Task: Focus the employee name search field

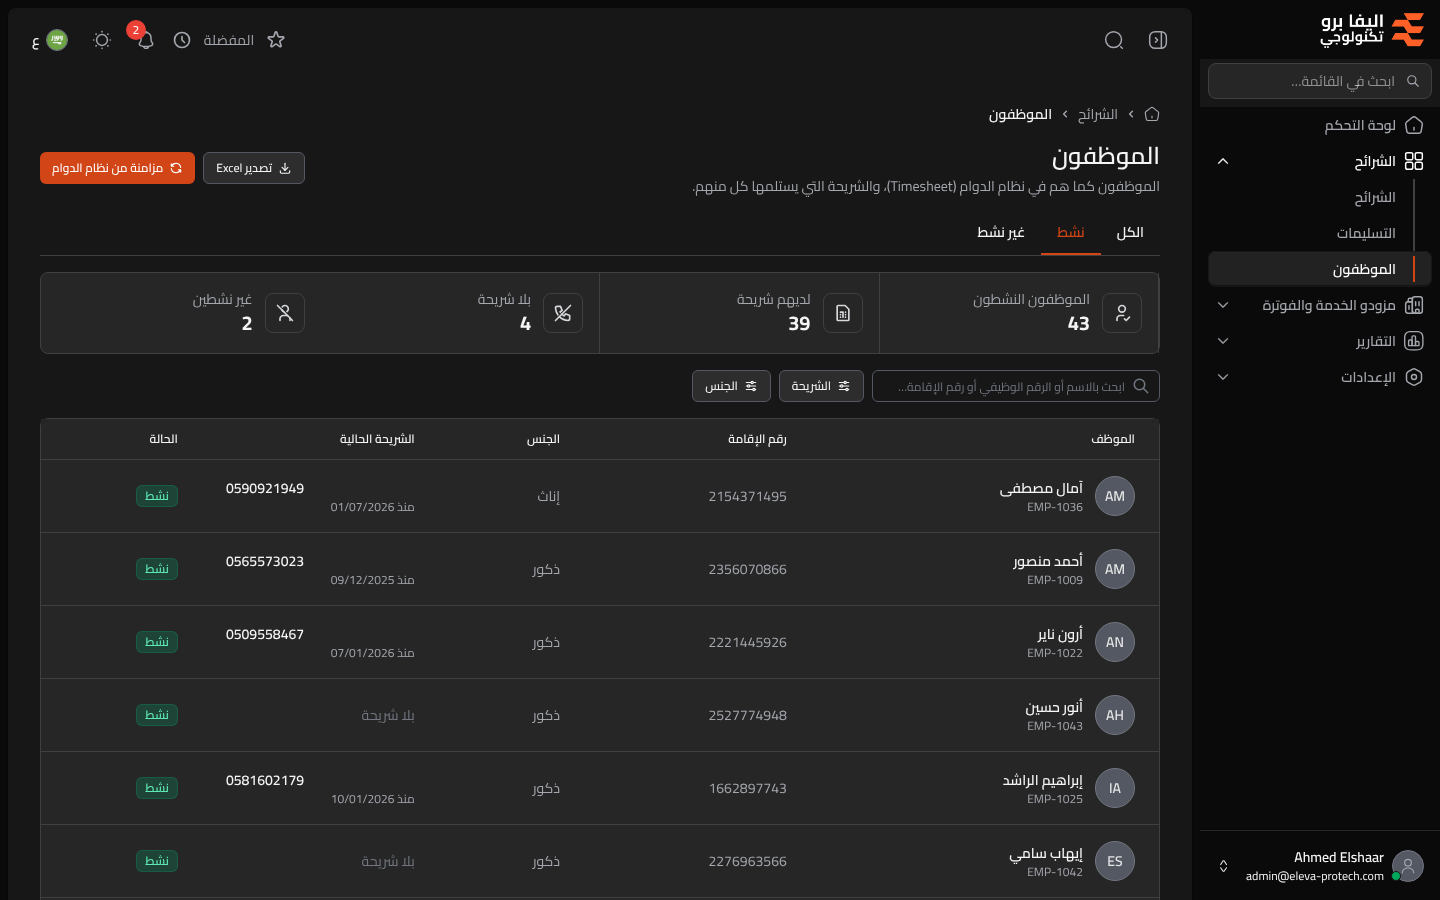Action: click(1016, 386)
